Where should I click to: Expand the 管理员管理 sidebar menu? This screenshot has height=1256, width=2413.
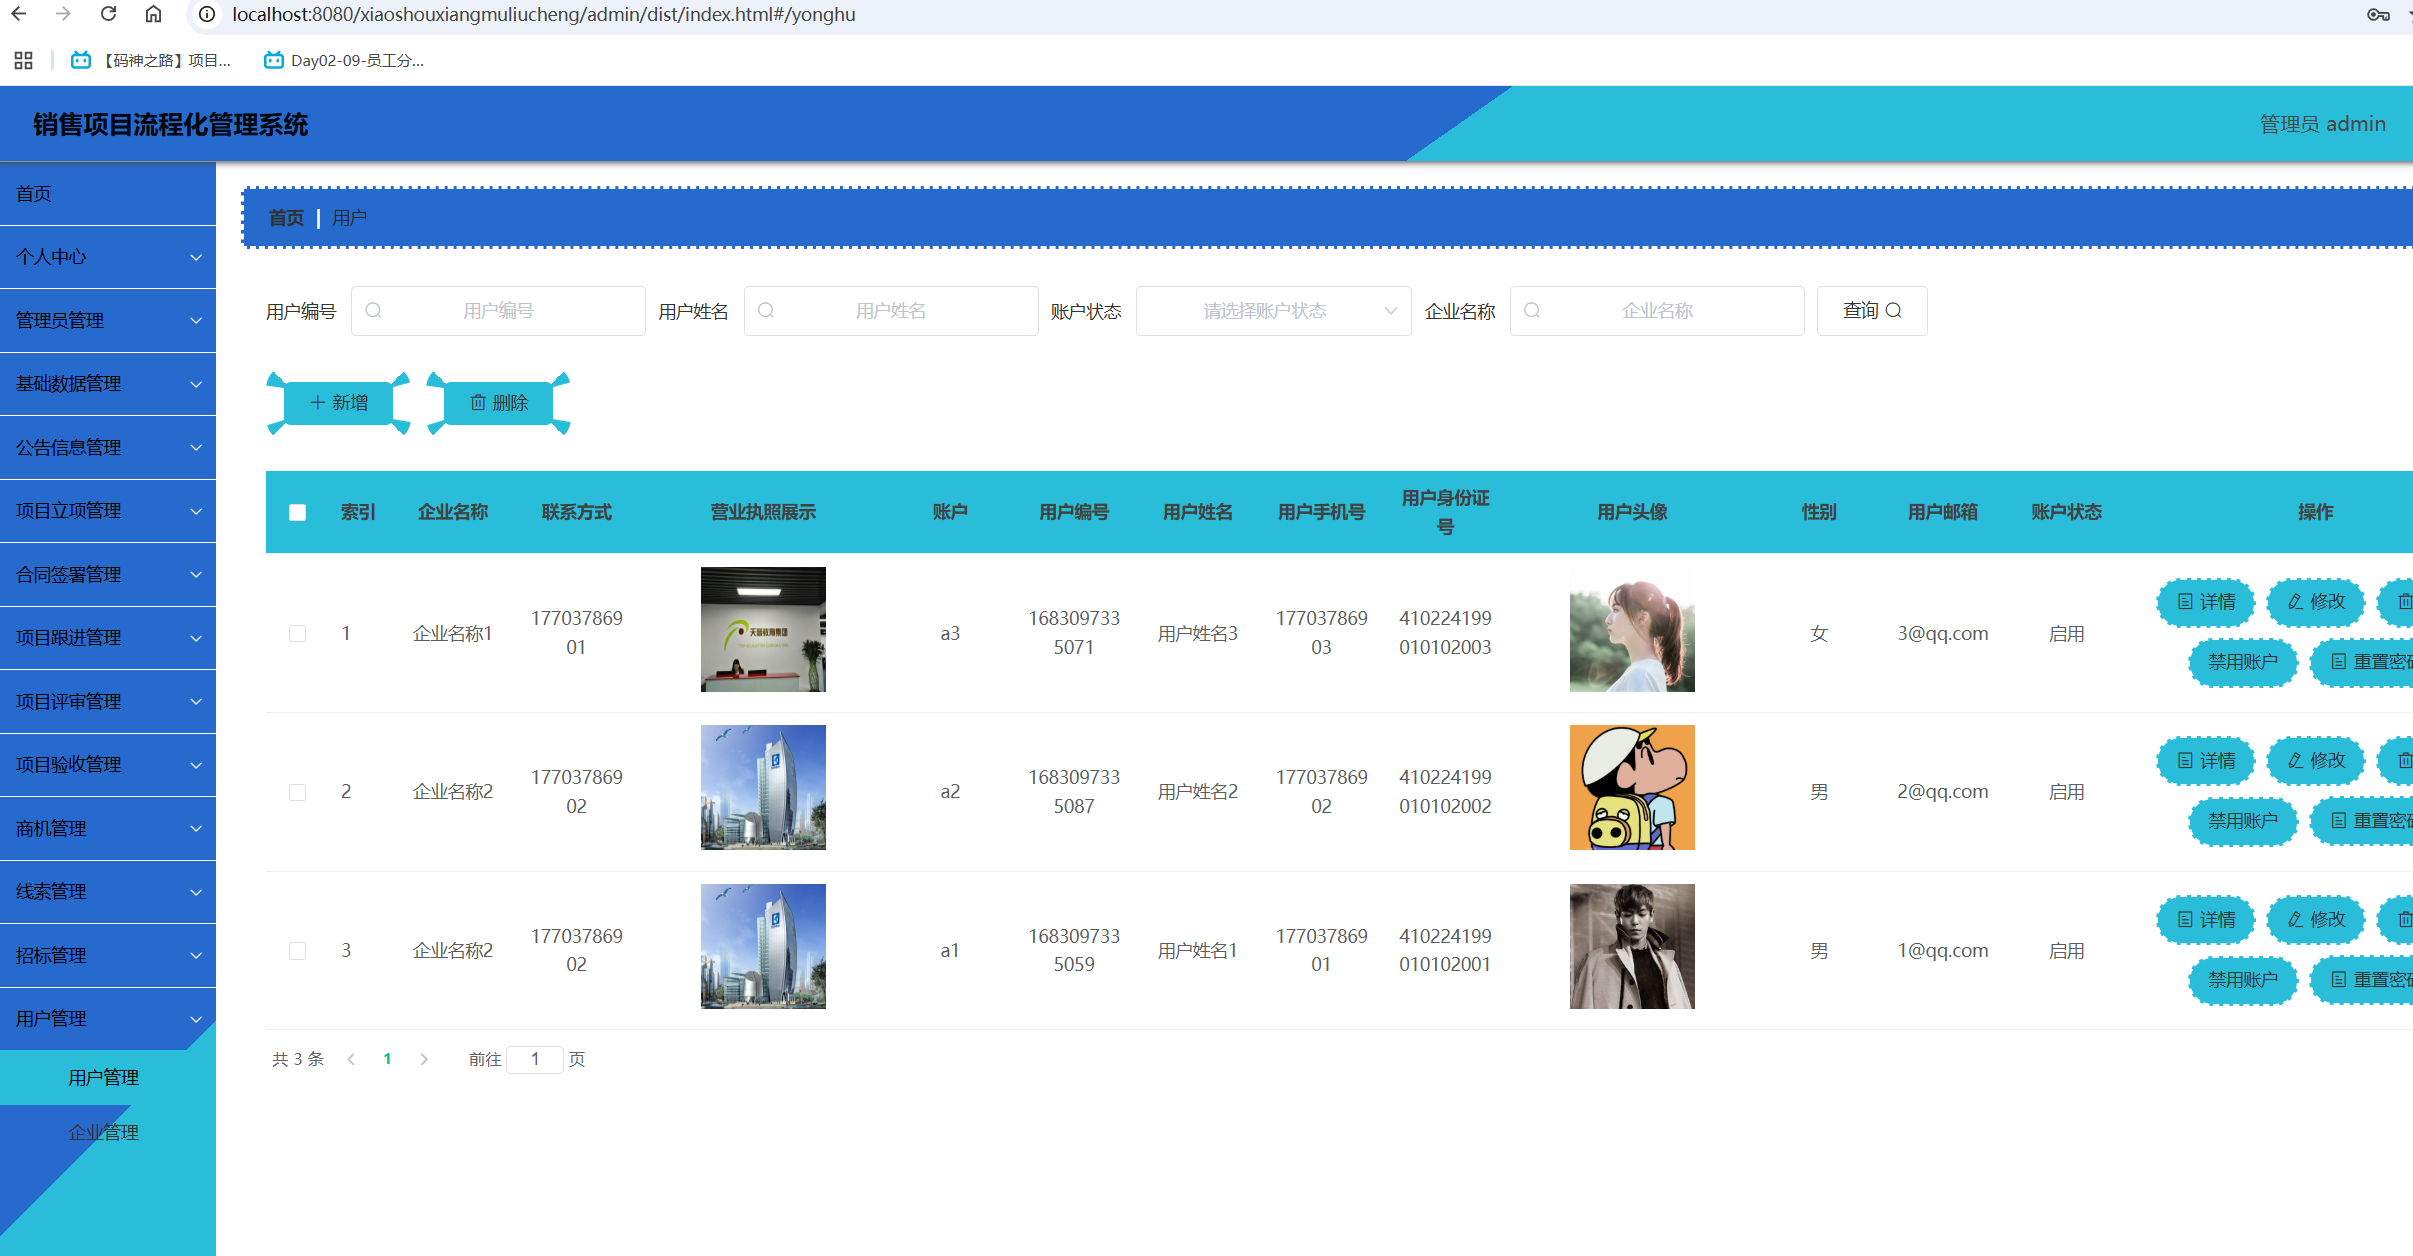coord(108,321)
